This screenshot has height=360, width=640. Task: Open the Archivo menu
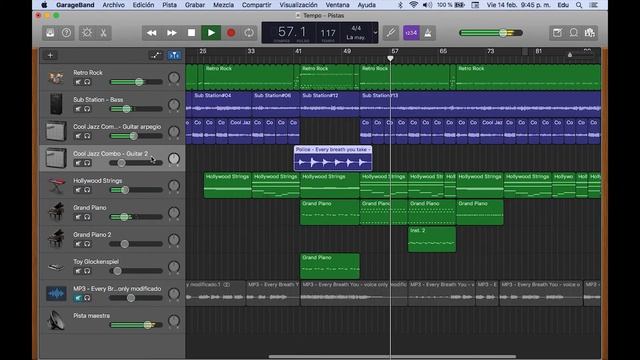[113, 5]
